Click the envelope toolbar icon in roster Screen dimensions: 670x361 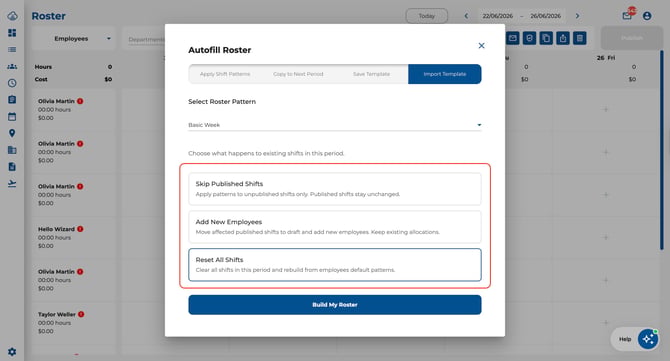pyautogui.click(x=513, y=38)
